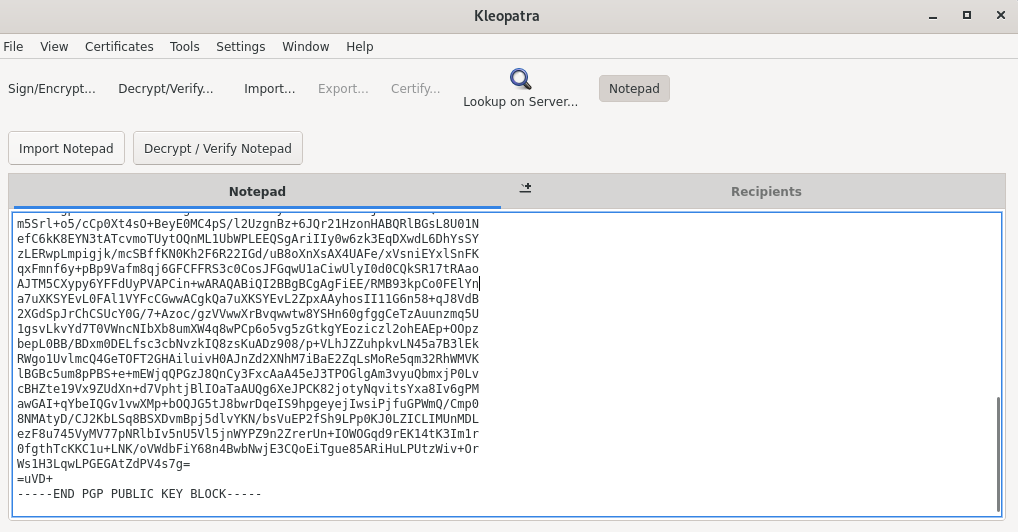Click Import in the toolbar
1018x532 pixels.
pyautogui.click(x=269, y=89)
